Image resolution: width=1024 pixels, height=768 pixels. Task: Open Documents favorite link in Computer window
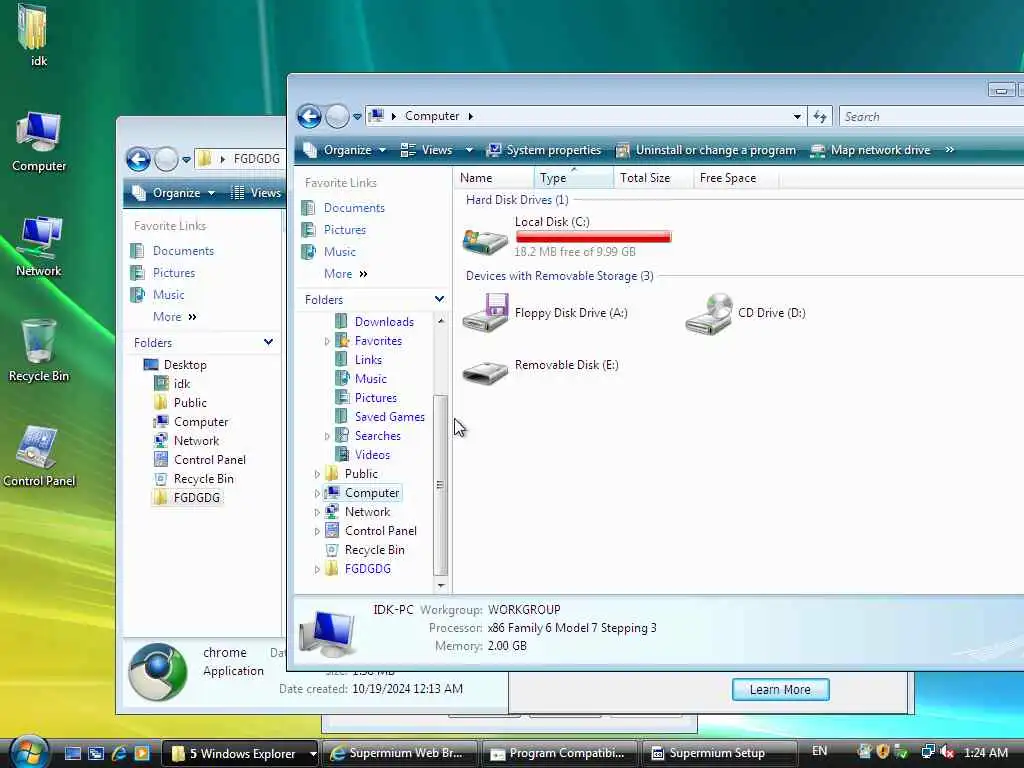(354, 208)
